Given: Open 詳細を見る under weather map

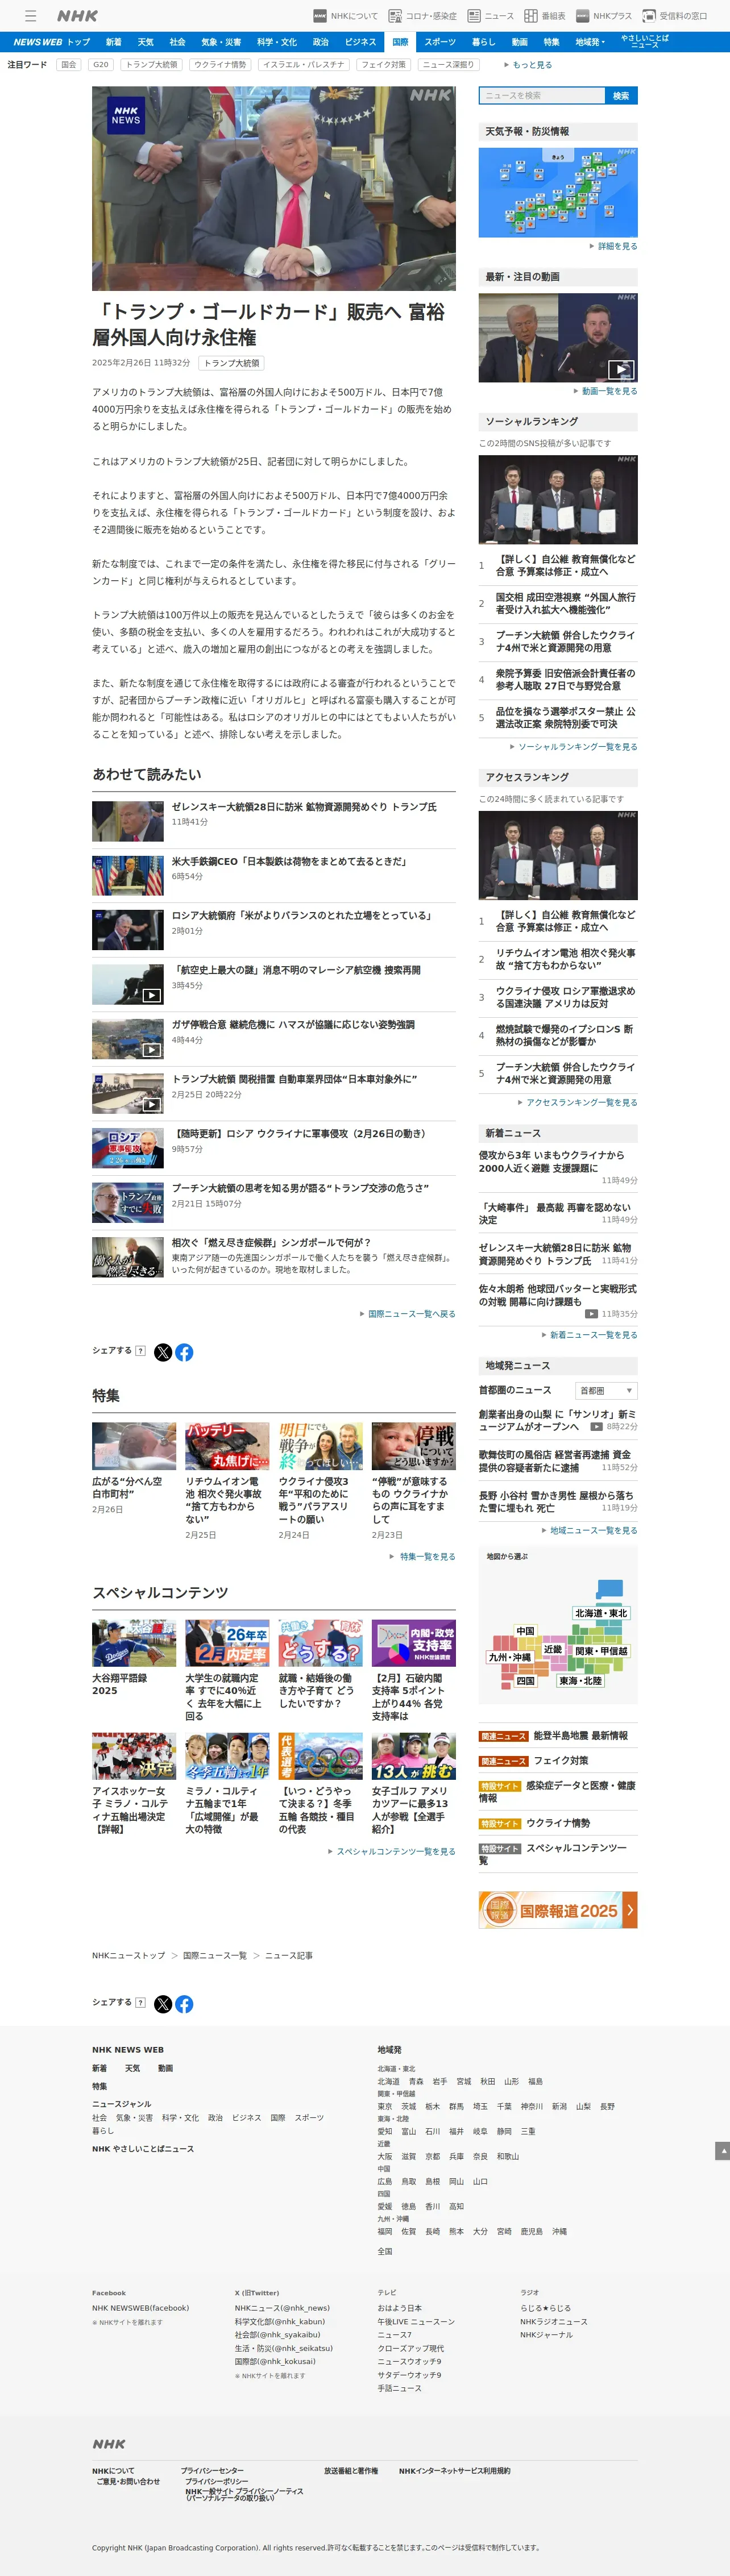Looking at the screenshot, I should coord(614,246).
